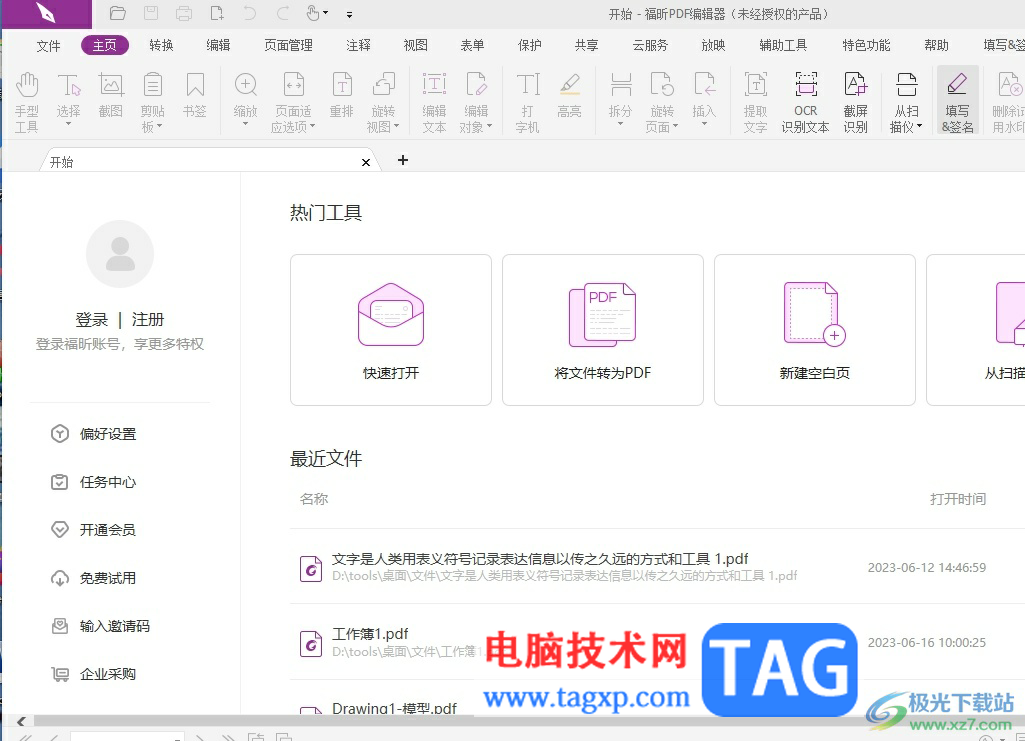Run OCR text recognition (OCR识别文本)

point(805,101)
